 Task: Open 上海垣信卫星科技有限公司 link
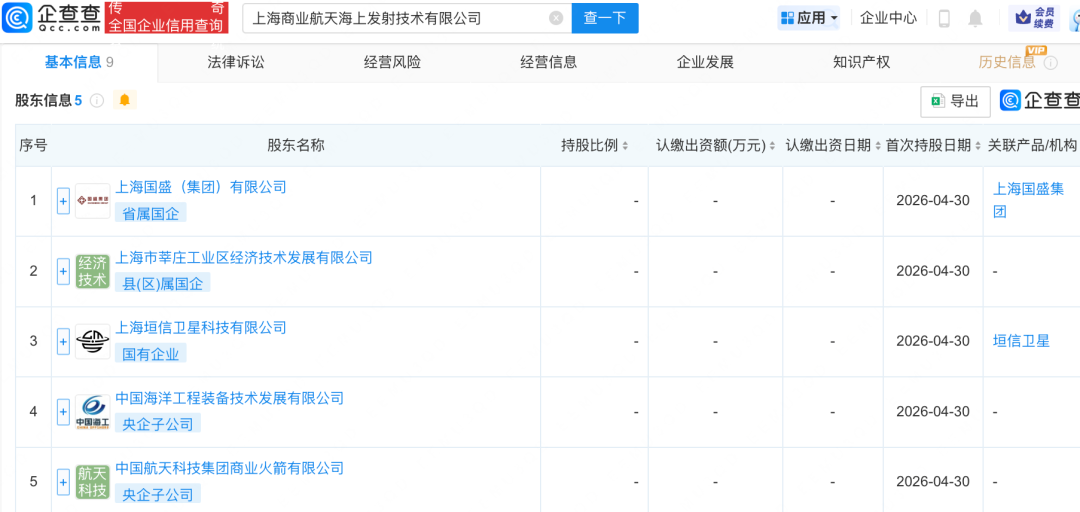(x=200, y=327)
